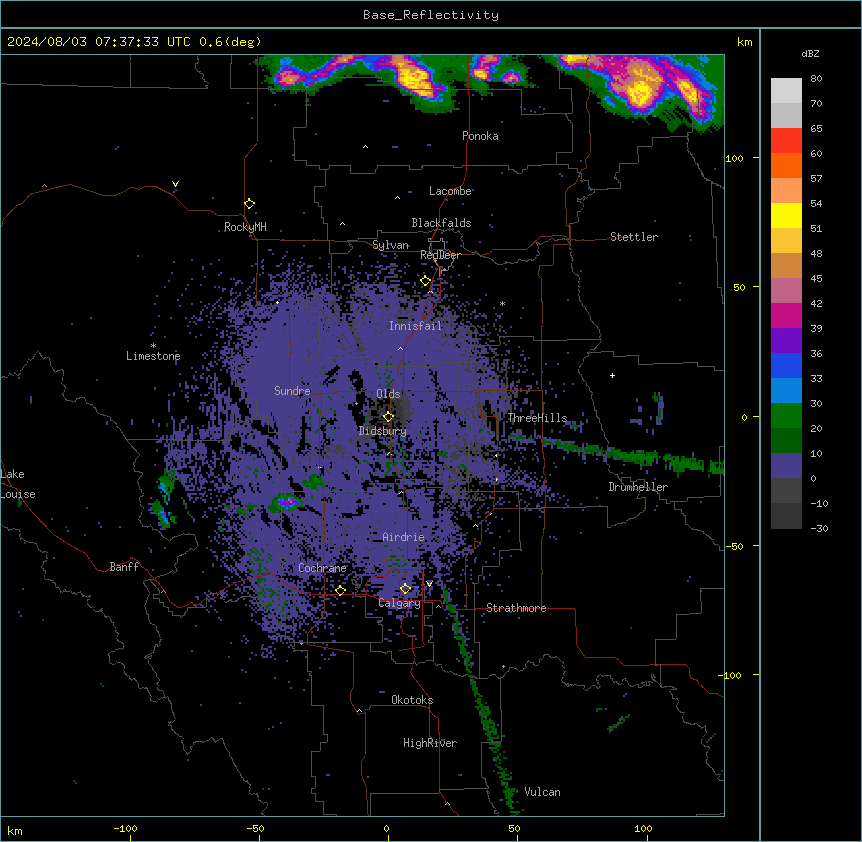862x842 pixels.
Task: Click the Lake Louise label
Action: point(18,484)
